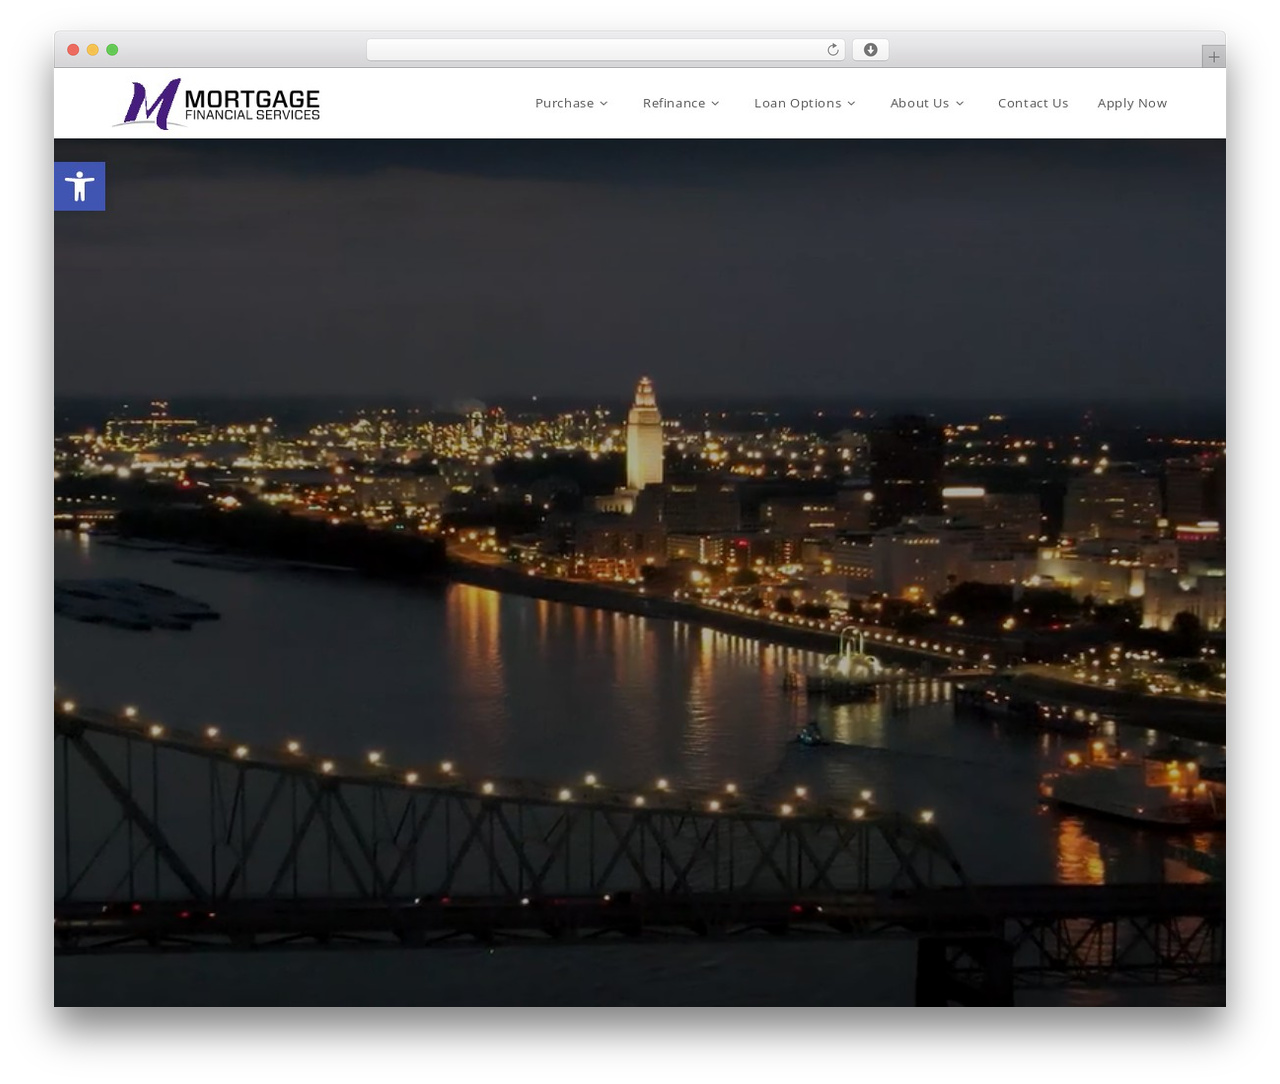The image size is (1280, 1084).
Task: Follow the Apply Now link
Action: [1132, 103]
